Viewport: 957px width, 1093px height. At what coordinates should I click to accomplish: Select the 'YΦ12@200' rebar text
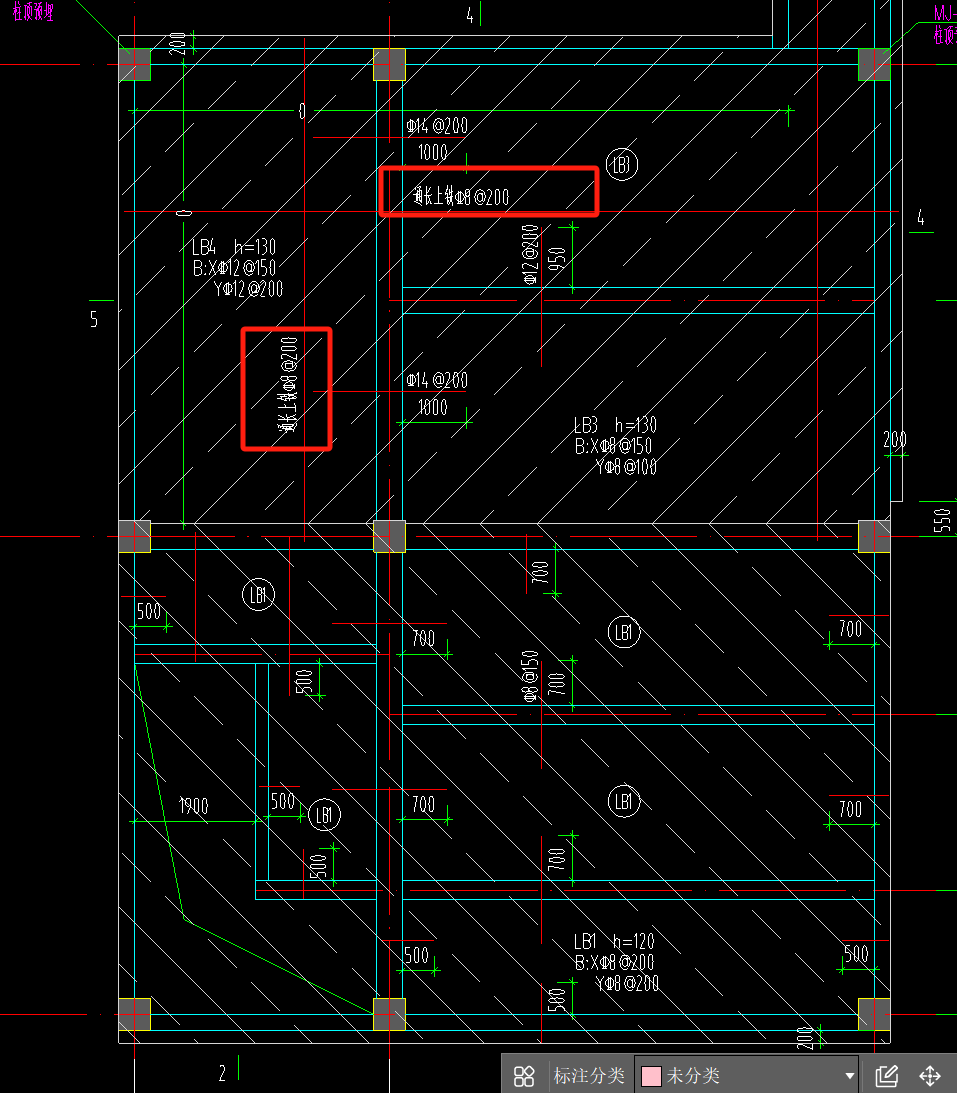tap(248, 289)
